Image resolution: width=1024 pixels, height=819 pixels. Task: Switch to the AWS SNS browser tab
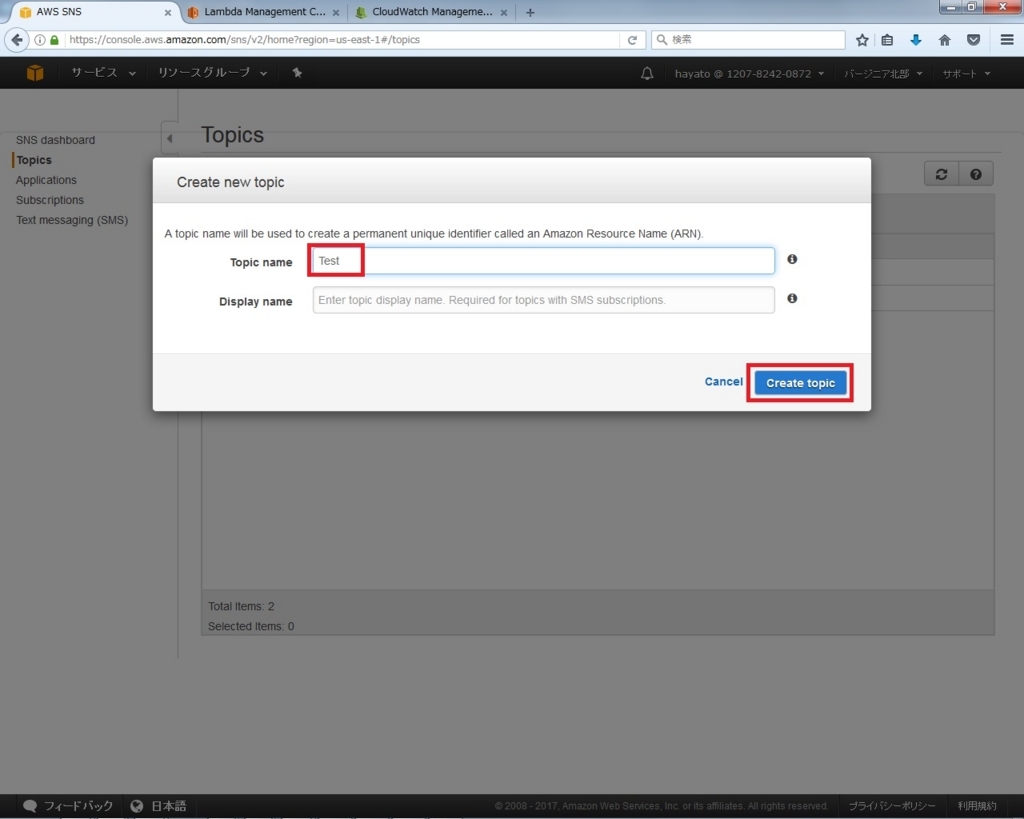(x=91, y=12)
